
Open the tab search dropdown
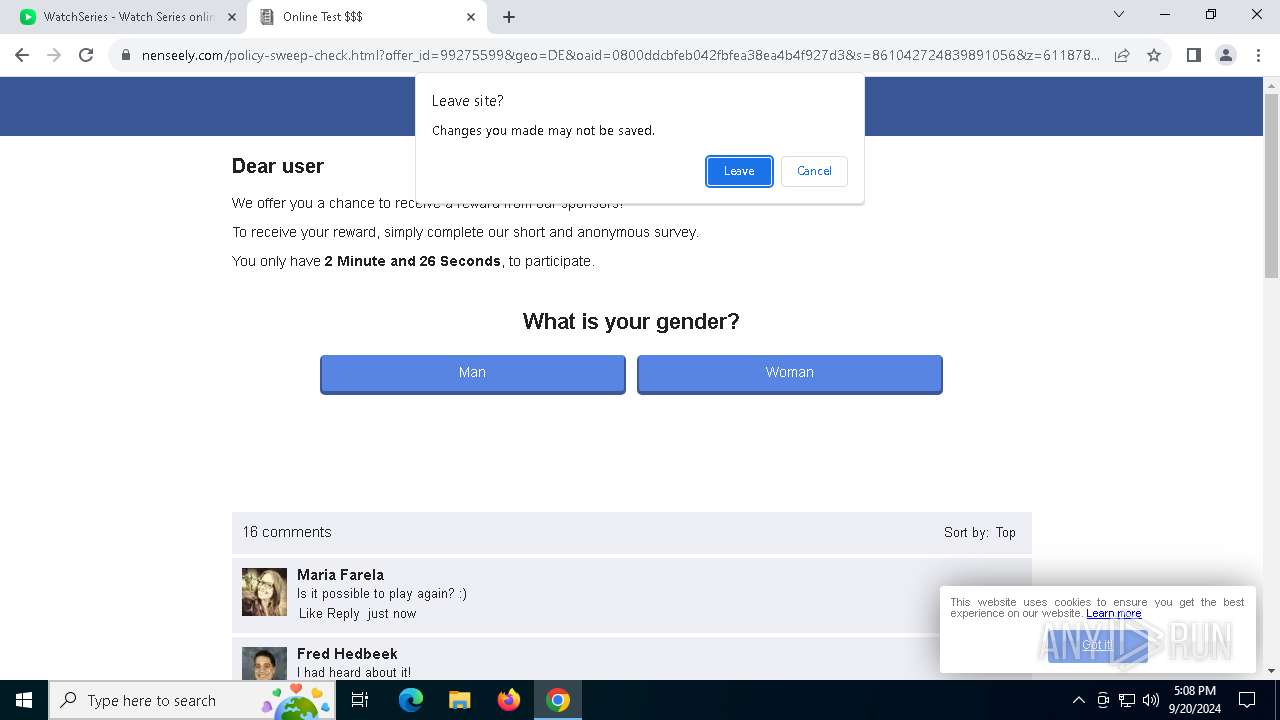coord(1119,15)
